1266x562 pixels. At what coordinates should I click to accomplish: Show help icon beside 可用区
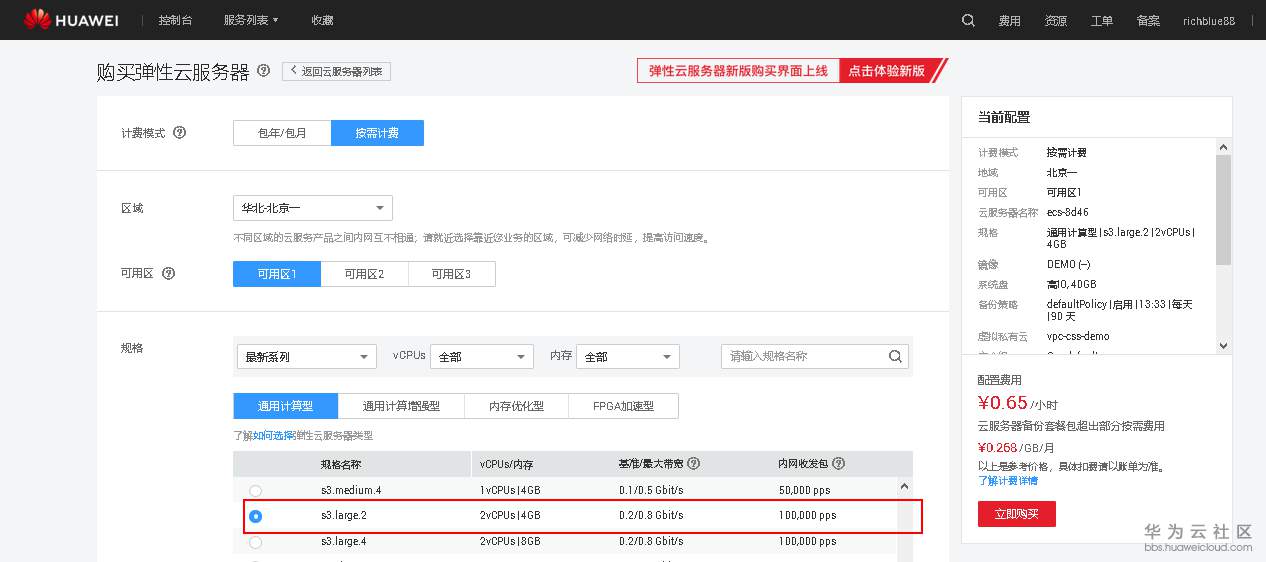point(168,273)
